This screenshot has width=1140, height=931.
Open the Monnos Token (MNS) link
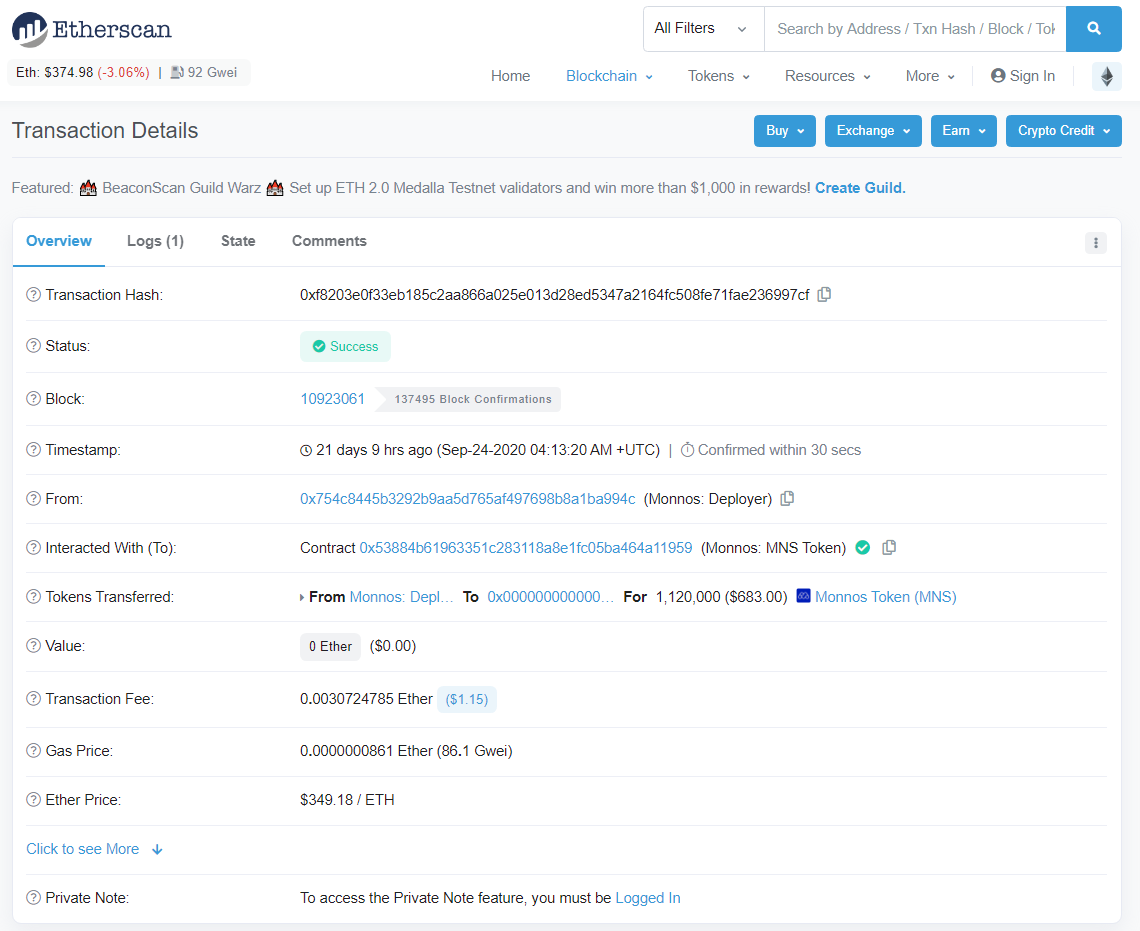(886, 597)
